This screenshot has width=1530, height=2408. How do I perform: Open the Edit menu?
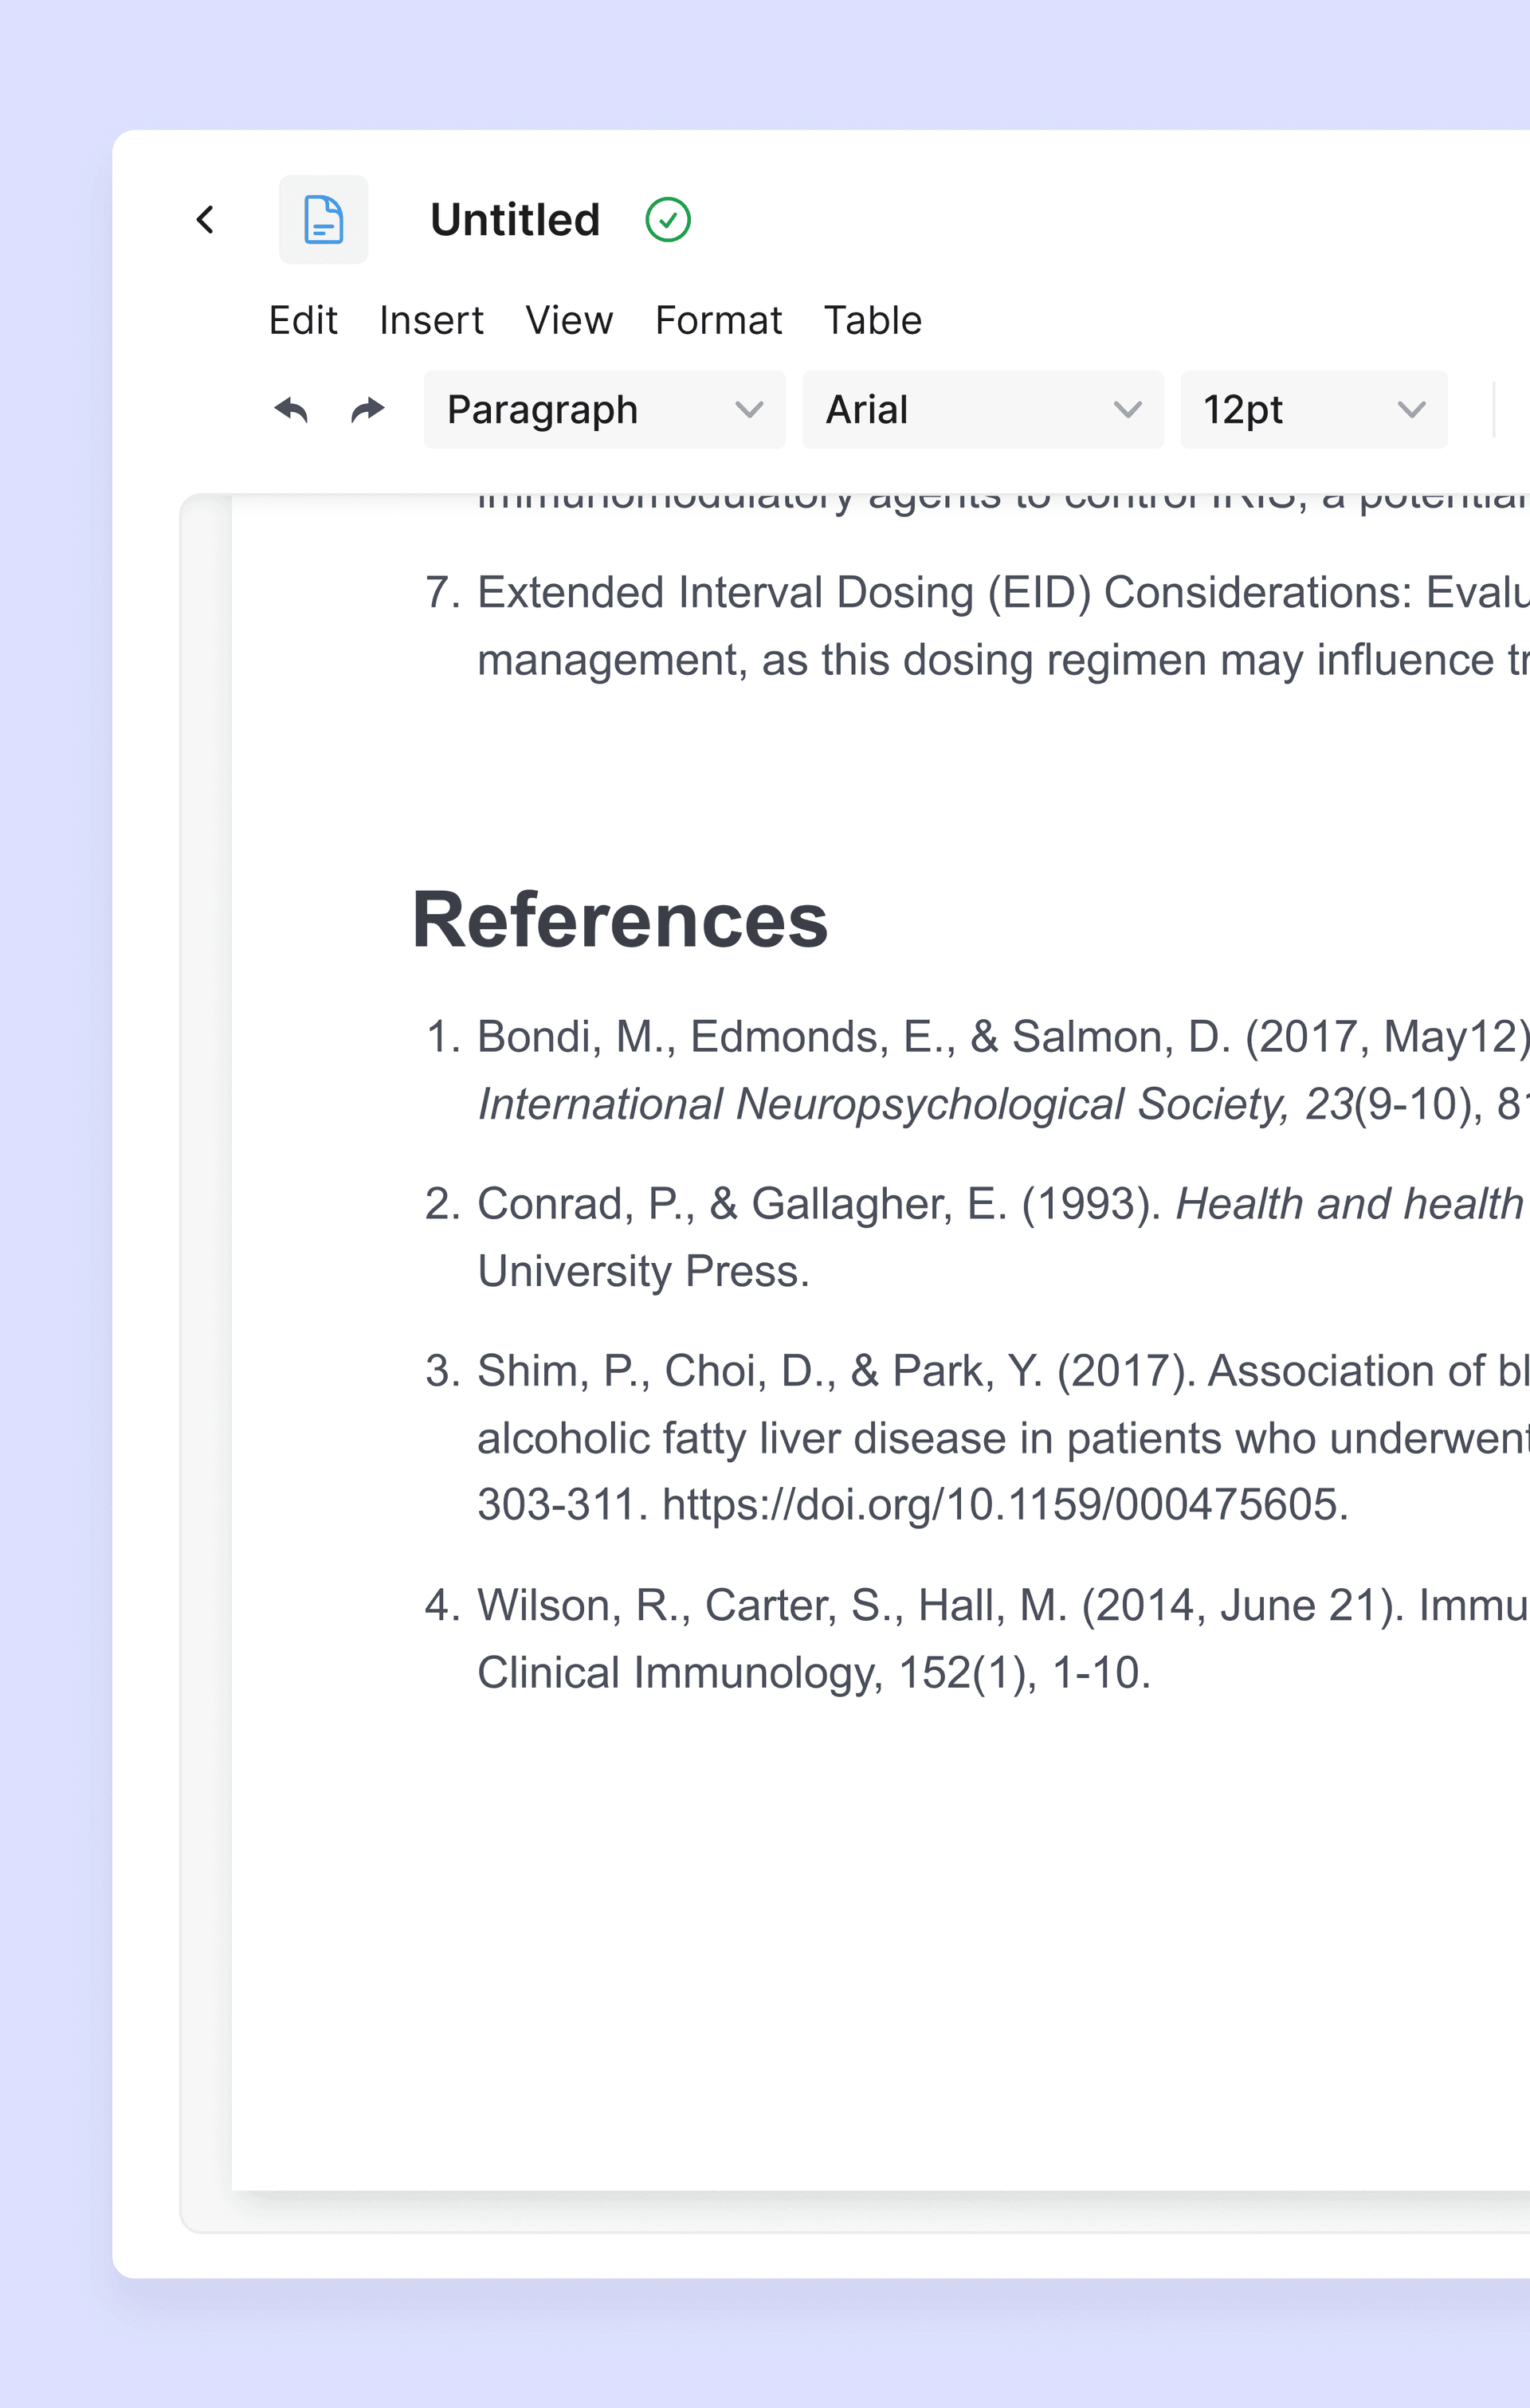[303, 321]
